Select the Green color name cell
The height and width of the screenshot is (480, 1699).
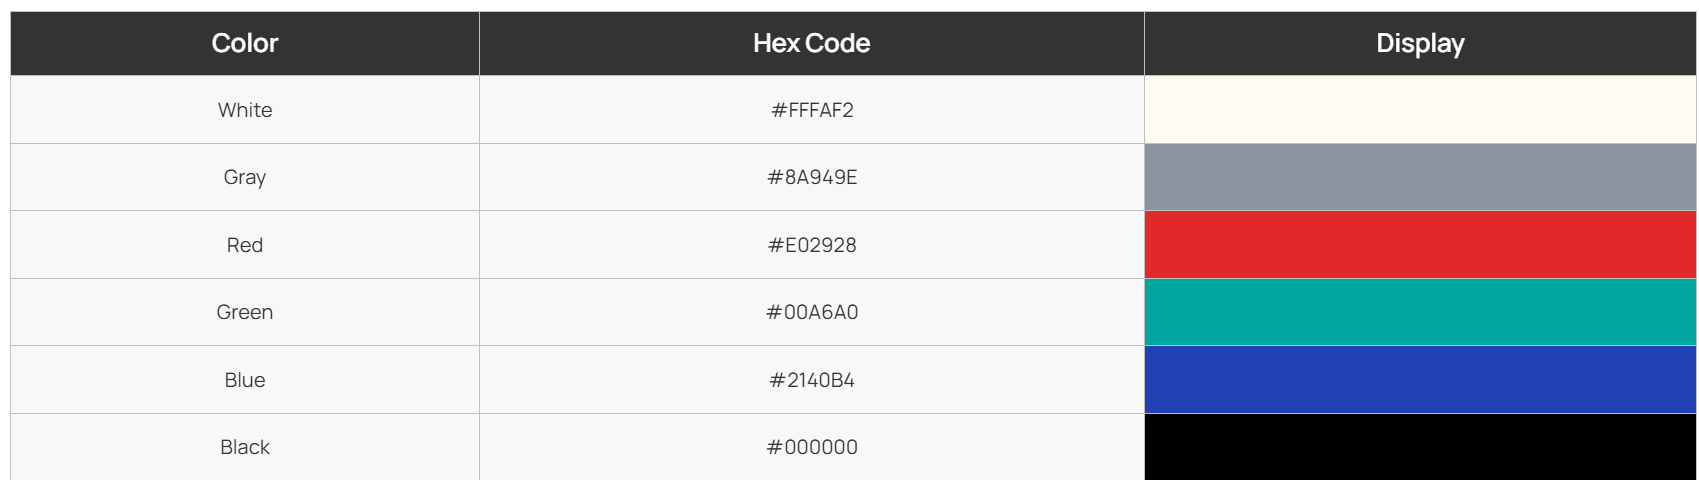tap(245, 312)
